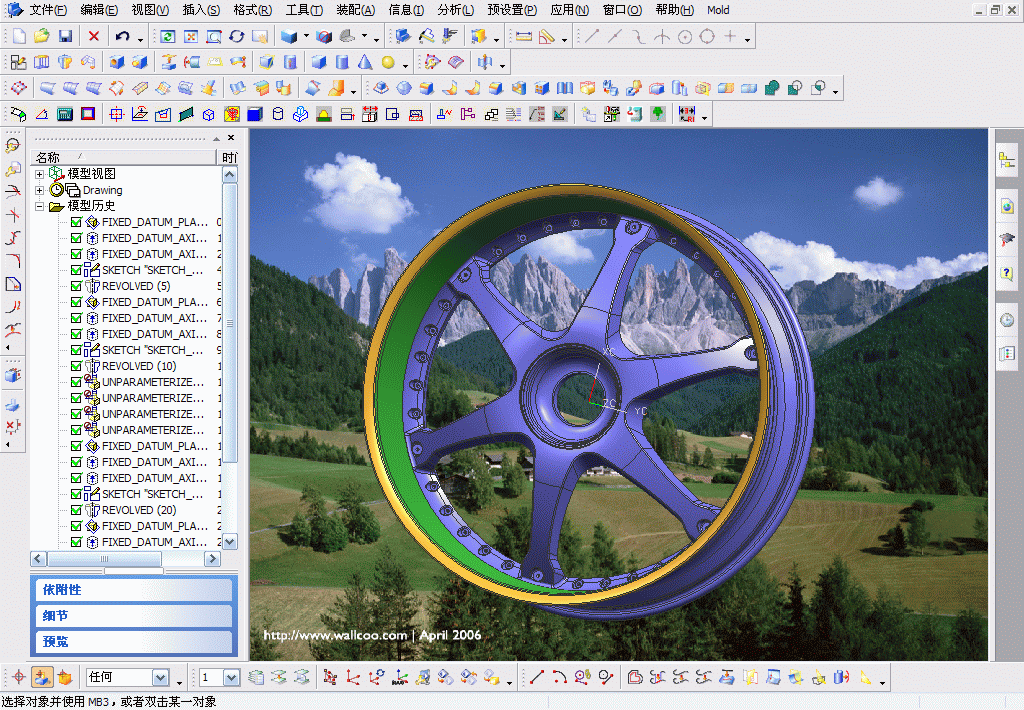Click the red X delete icon
Viewport: 1024px width, 710px height.
(x=94, y=37)
